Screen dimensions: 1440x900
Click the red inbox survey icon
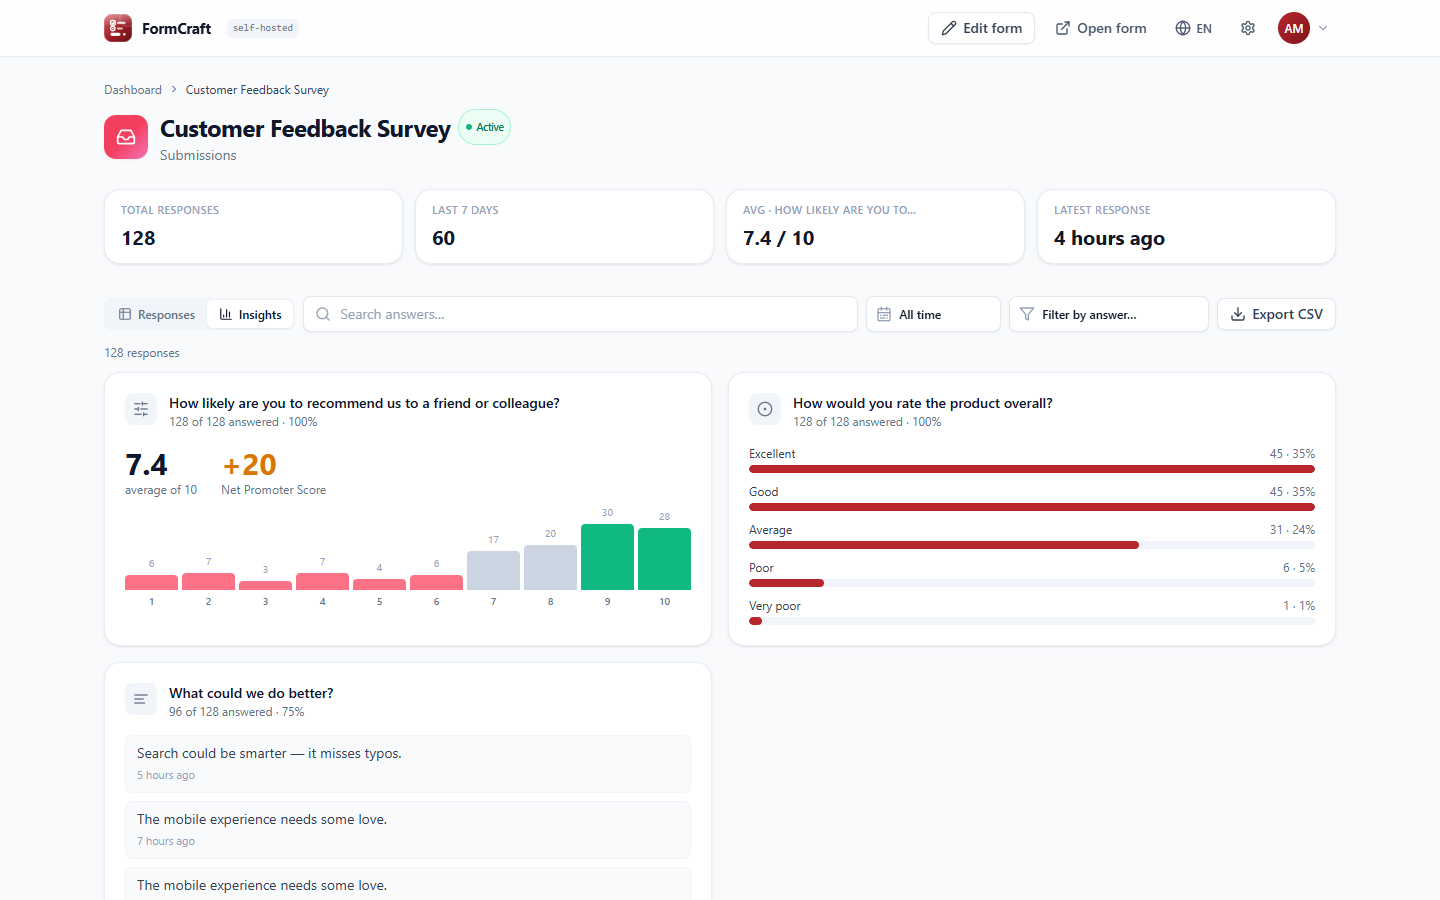tap(126, 137)
